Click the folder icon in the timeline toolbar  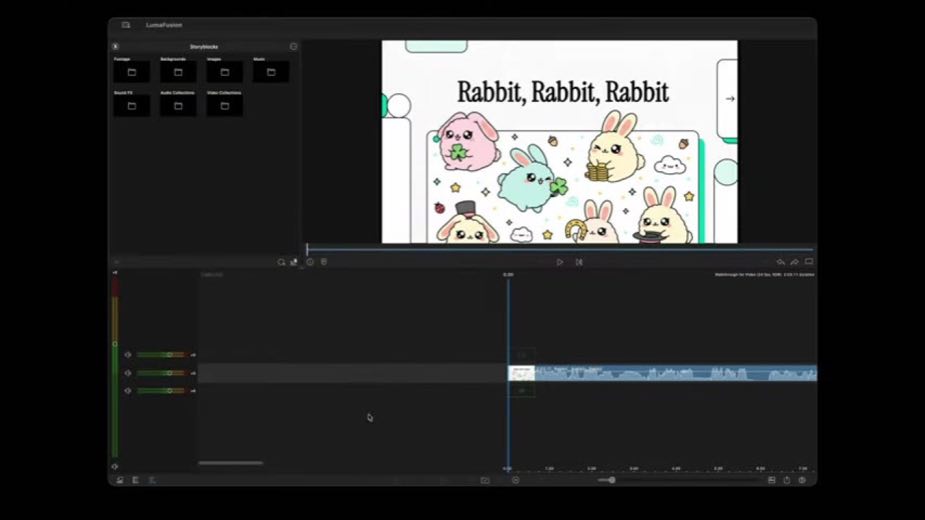pos(485,480)
